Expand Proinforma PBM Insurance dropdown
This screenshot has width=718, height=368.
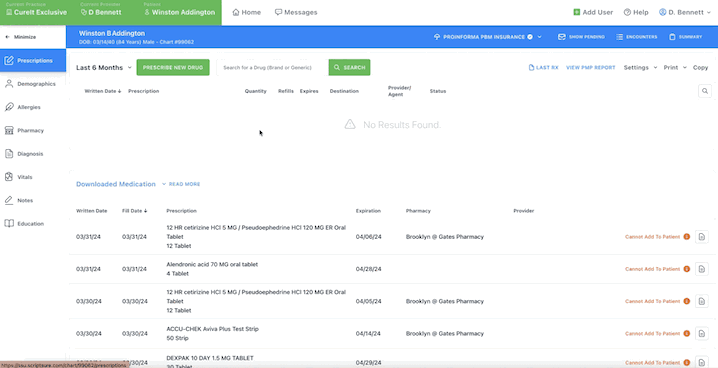[488, 37]
